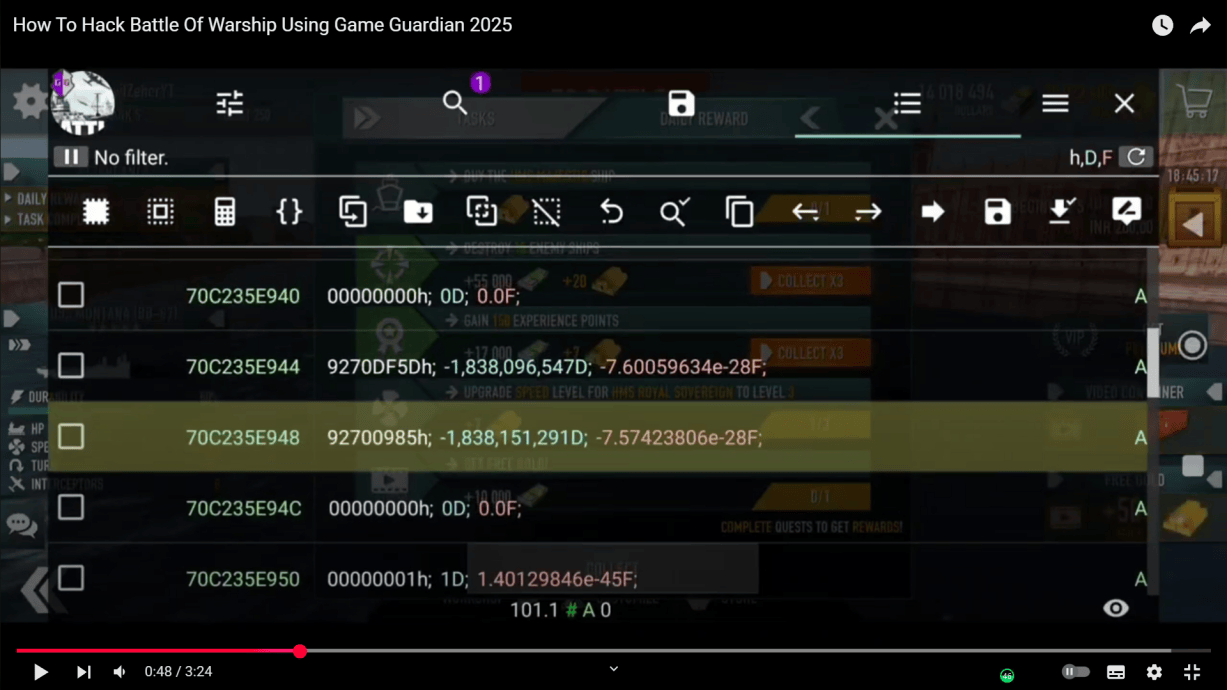Screen dimensions: 1227x690
Task: Toggle subtitles with the captions button
Action: tap(1116, 673)
